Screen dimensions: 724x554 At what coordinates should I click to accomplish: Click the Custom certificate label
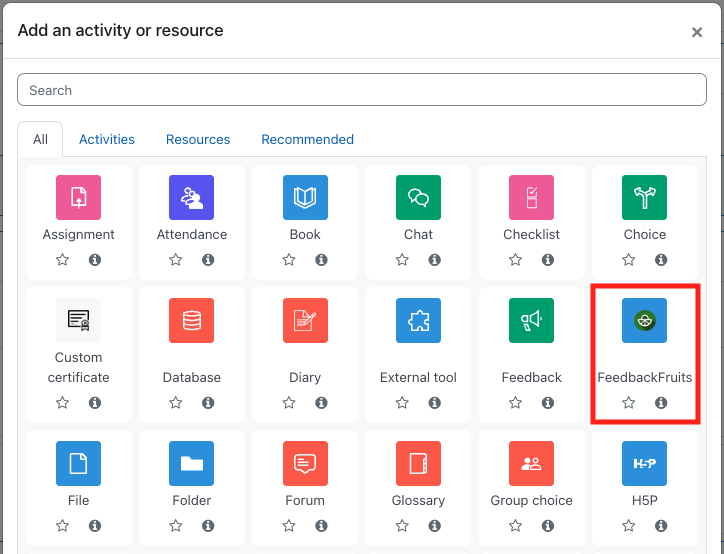pyautogui.click(x=78, y=367)
